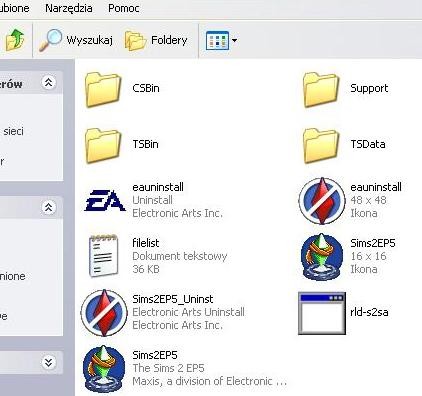Image resolution: width=422 pixels, height=396 pixels.
Task: Select the 48 x 48 eauninstall icon file
Action: tap(322, 201)
